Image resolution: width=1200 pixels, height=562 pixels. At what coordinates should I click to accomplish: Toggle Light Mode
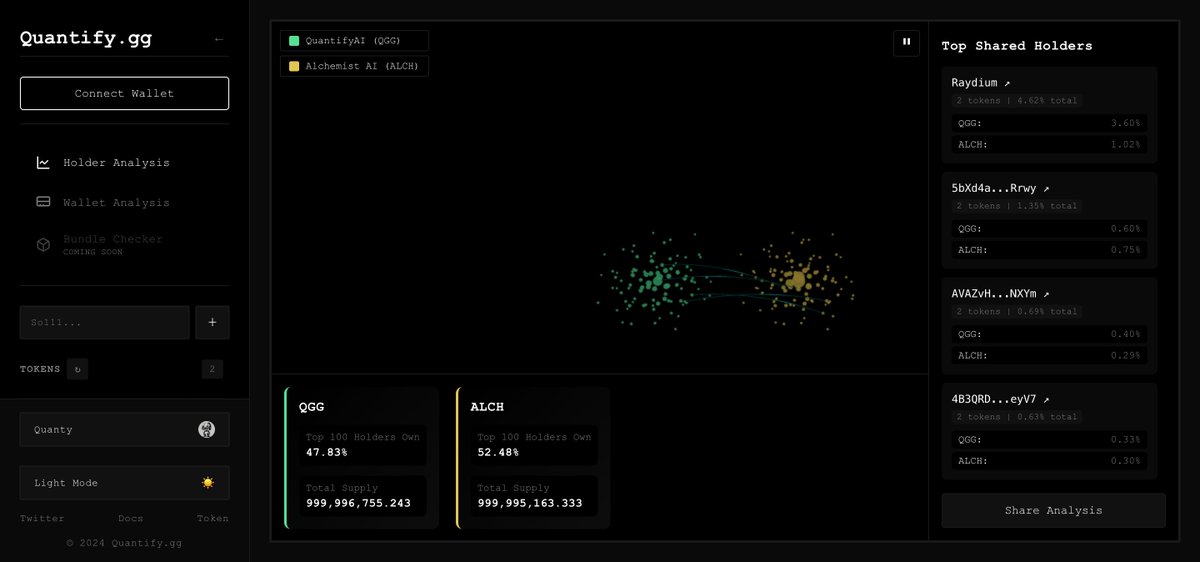tap(124, 483)
